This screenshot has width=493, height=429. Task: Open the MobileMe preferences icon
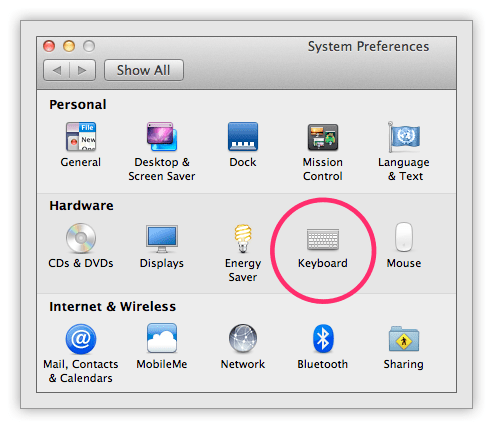coord(162,338)
